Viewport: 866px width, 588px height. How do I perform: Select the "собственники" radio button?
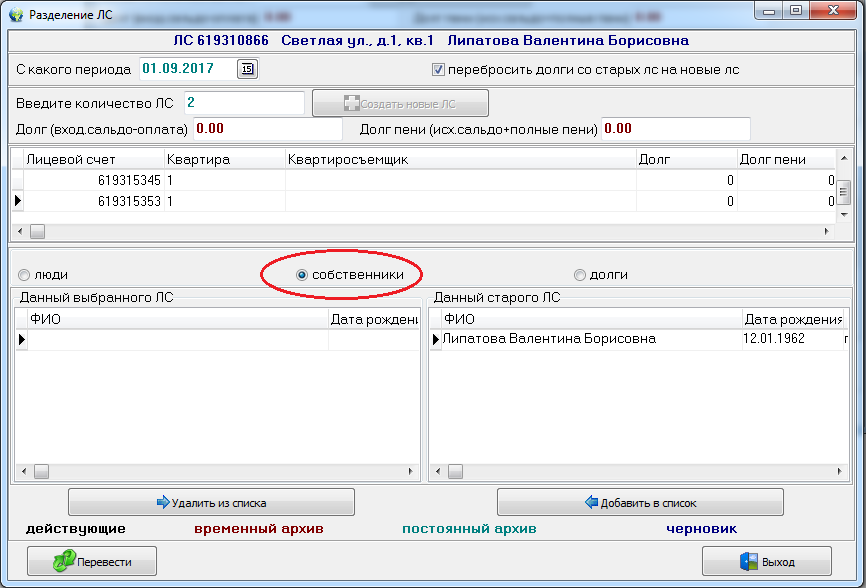[302, 275]
